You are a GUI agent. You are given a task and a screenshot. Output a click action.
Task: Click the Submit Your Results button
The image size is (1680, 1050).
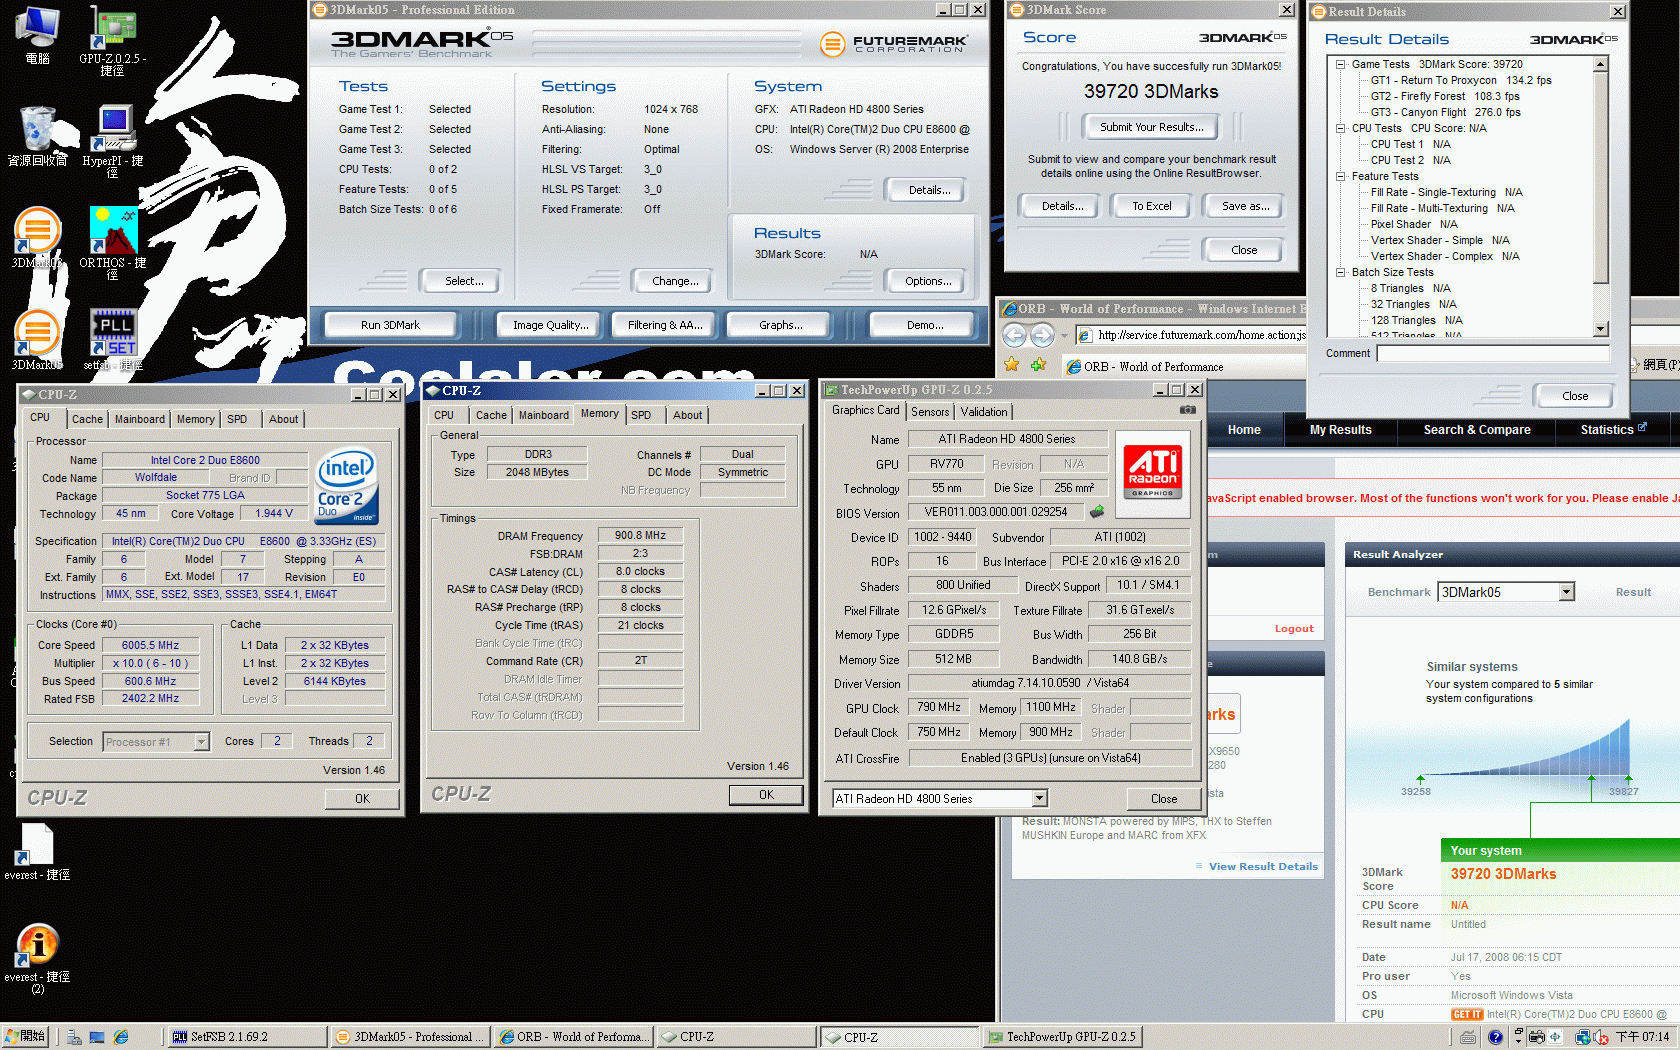pos(1151,127)
